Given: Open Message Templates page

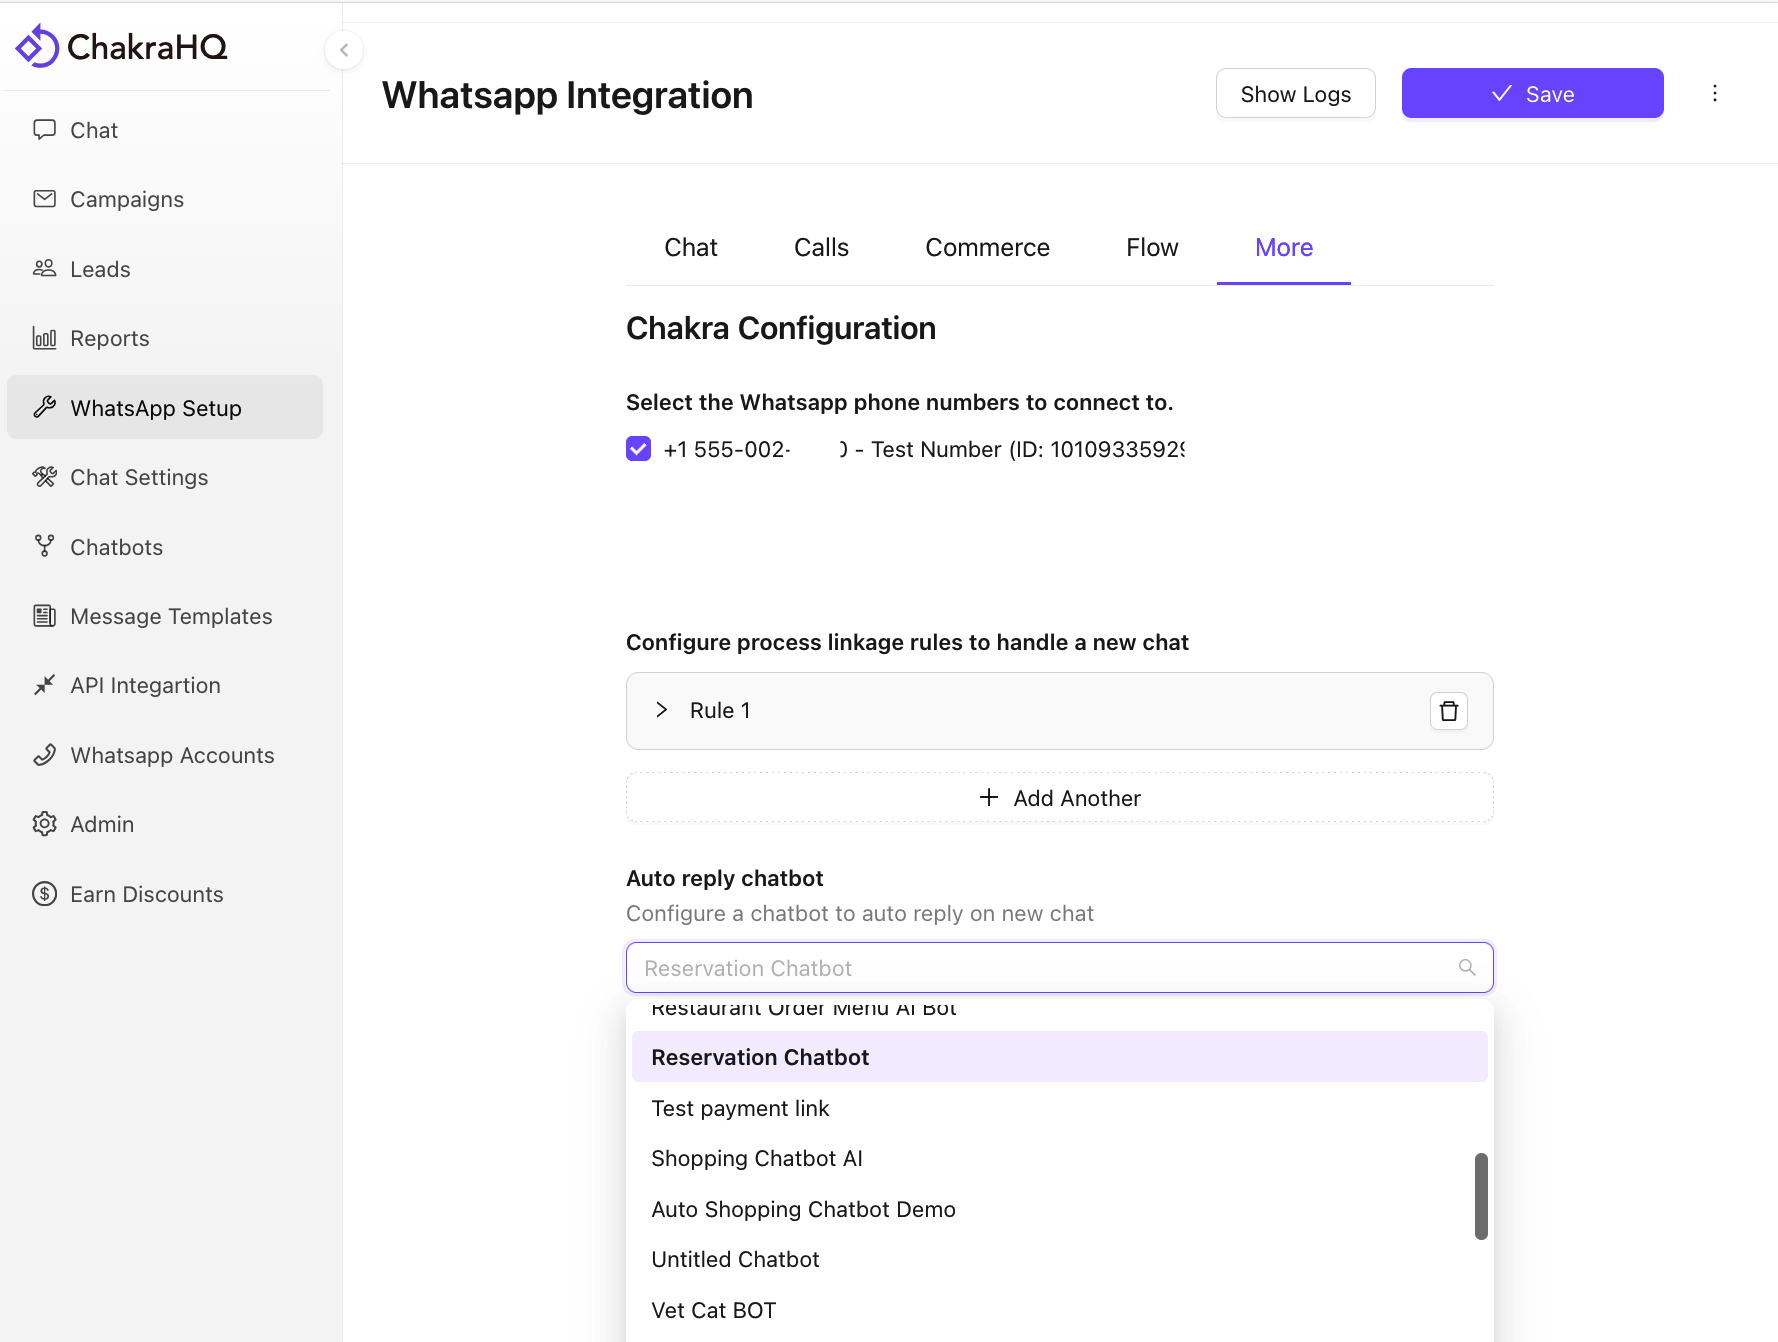Looking at the screenshot, I should [x=165, y=616].
